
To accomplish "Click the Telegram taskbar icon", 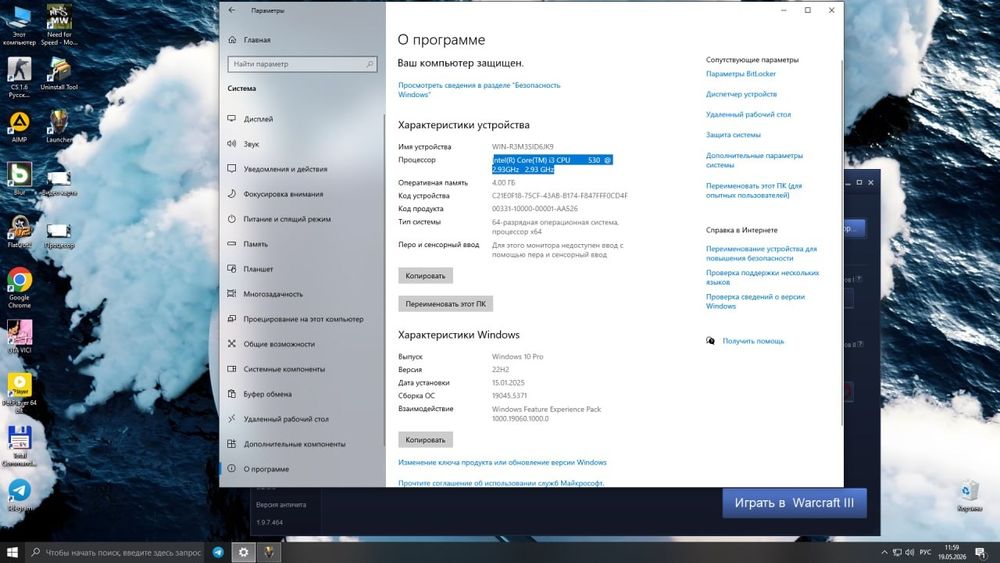I will (218, 552).
